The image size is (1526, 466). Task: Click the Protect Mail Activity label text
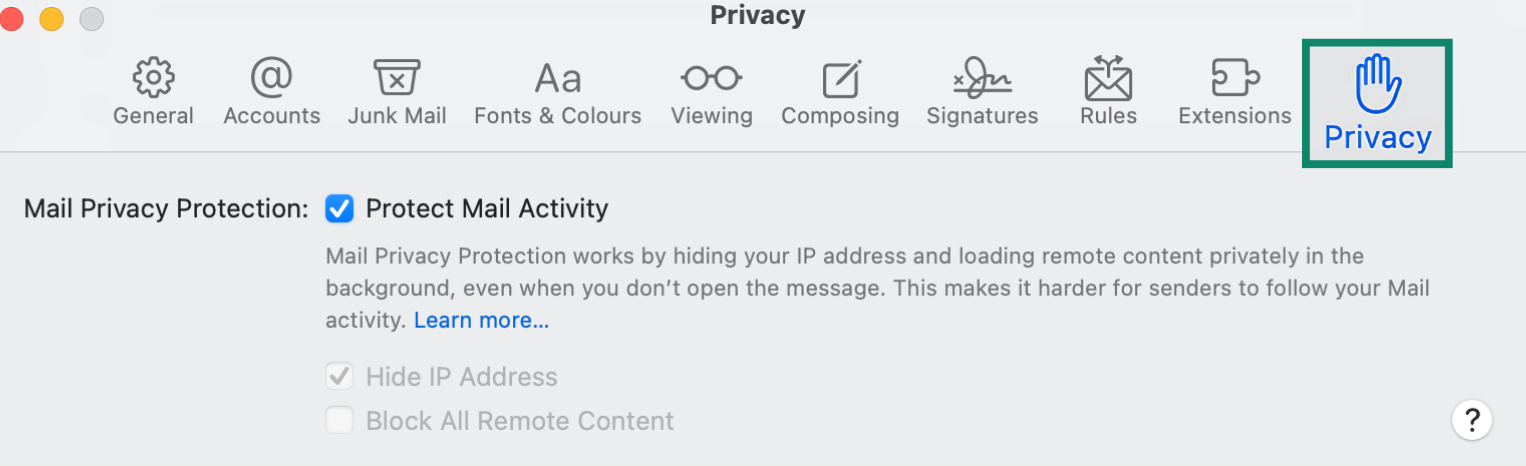(487, 209)
